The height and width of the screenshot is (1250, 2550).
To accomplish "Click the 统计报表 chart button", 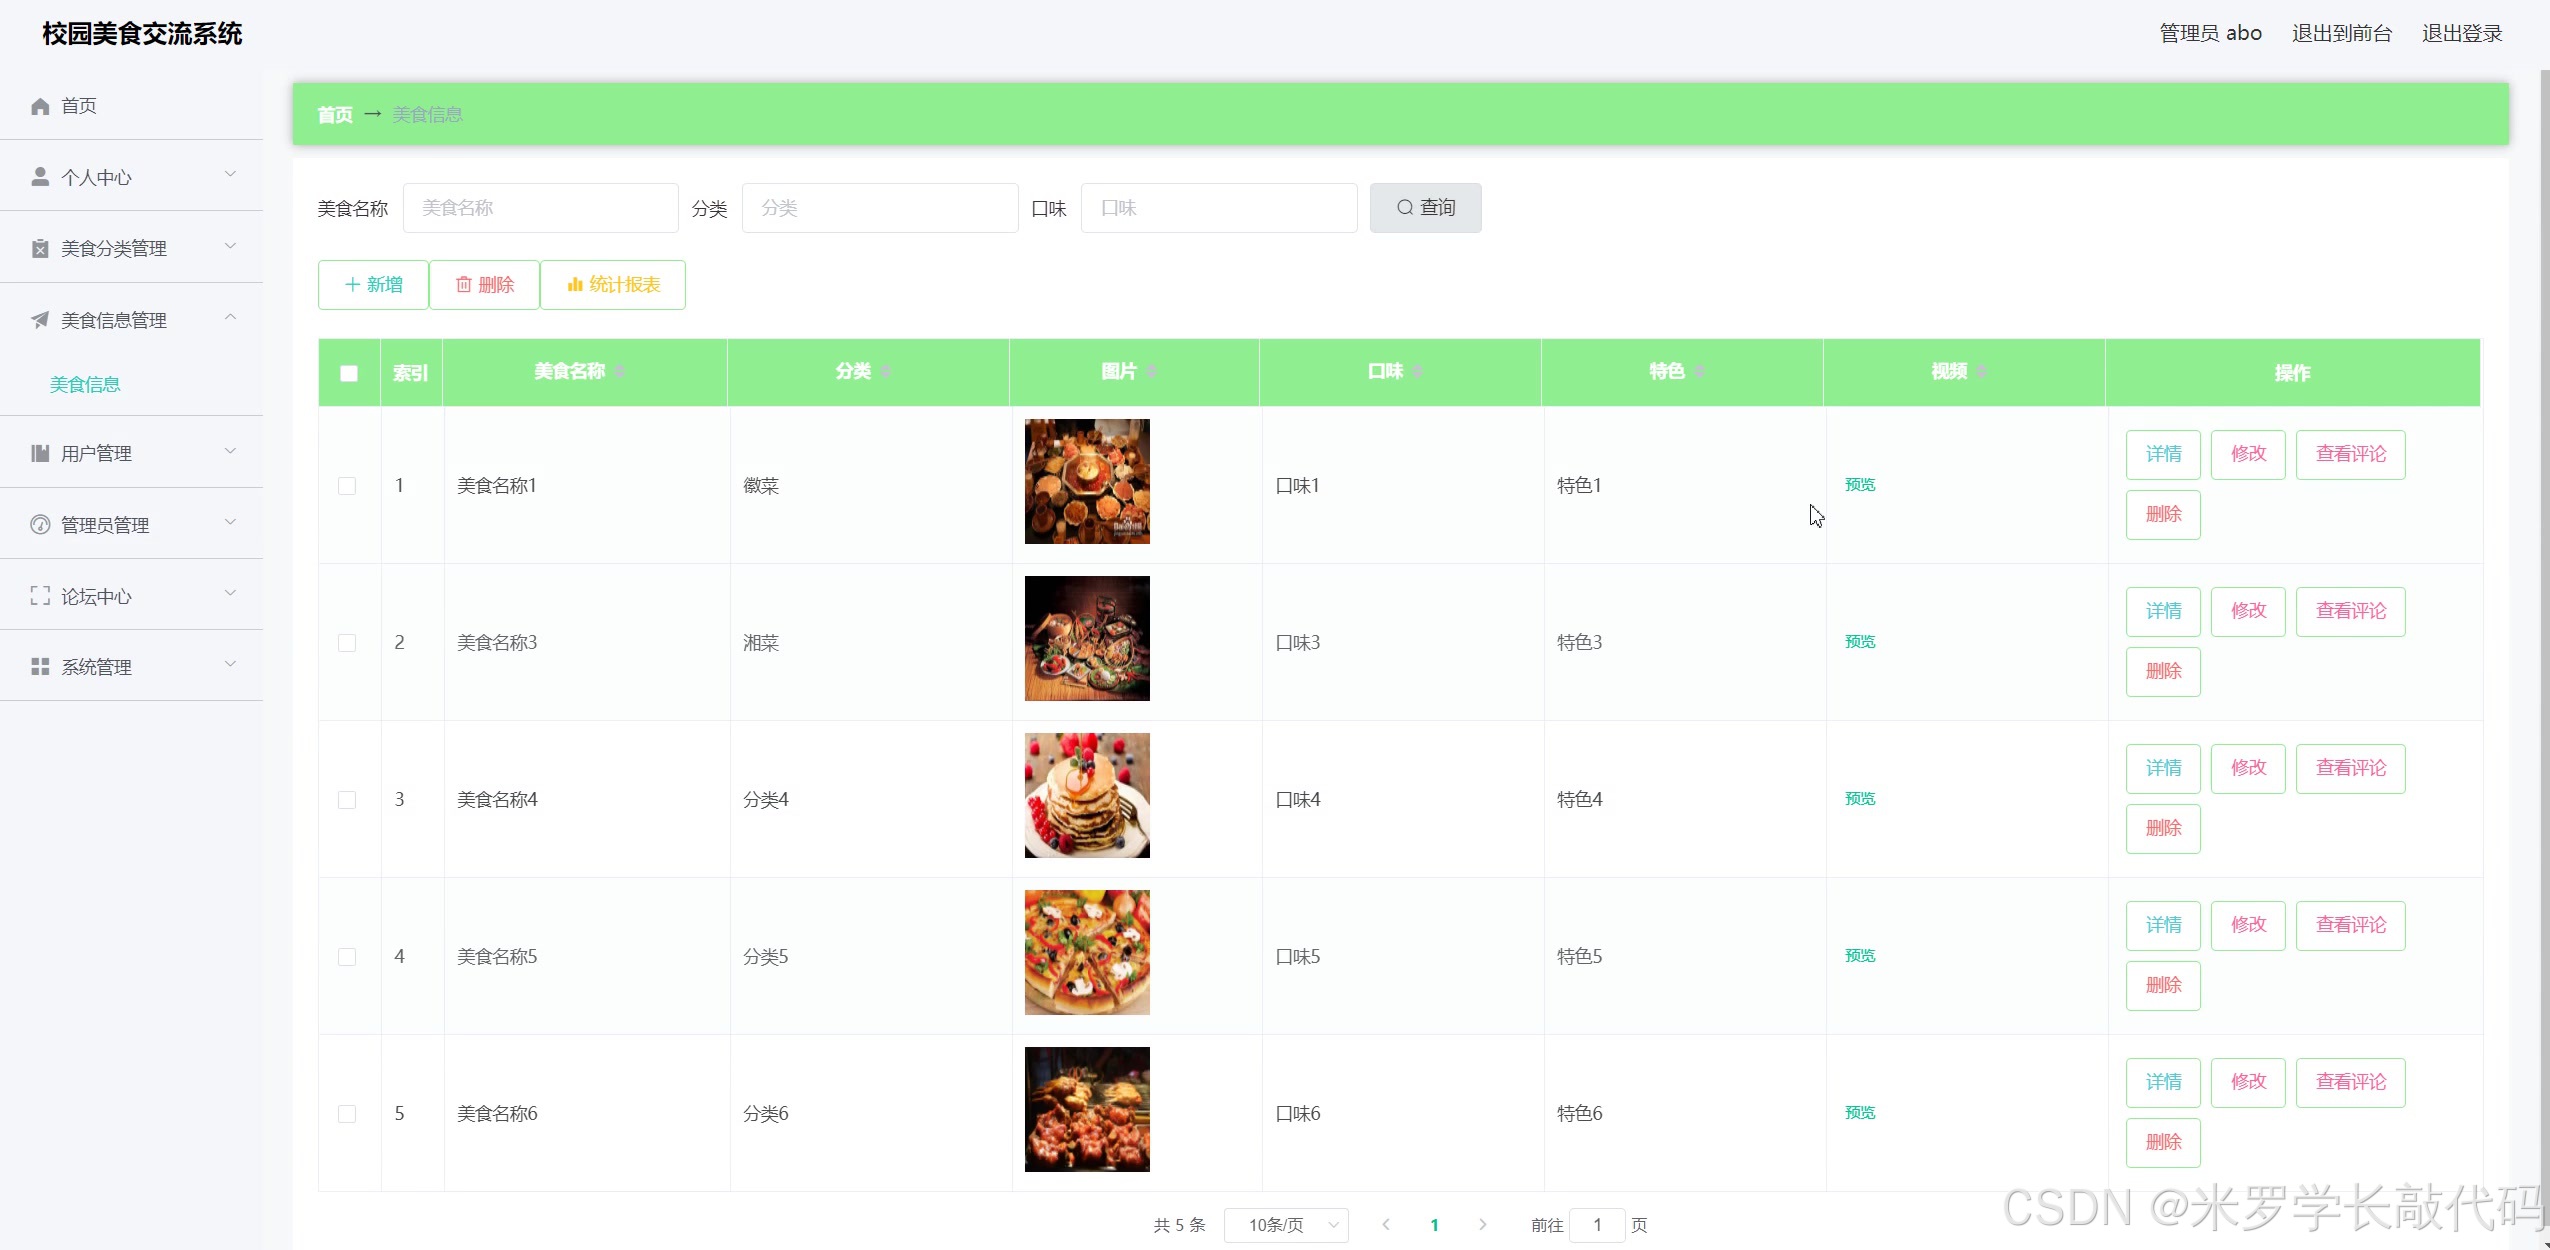I will (x=613, y=285).
